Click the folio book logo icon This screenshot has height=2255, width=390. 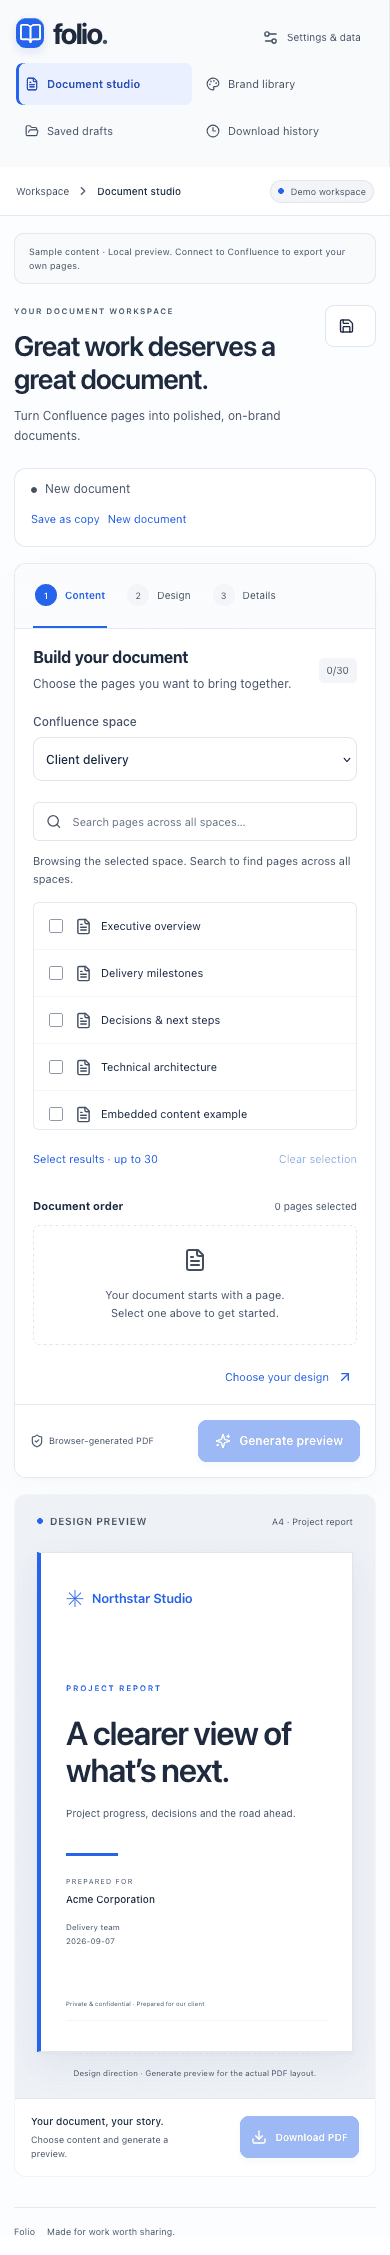[30, 33]
